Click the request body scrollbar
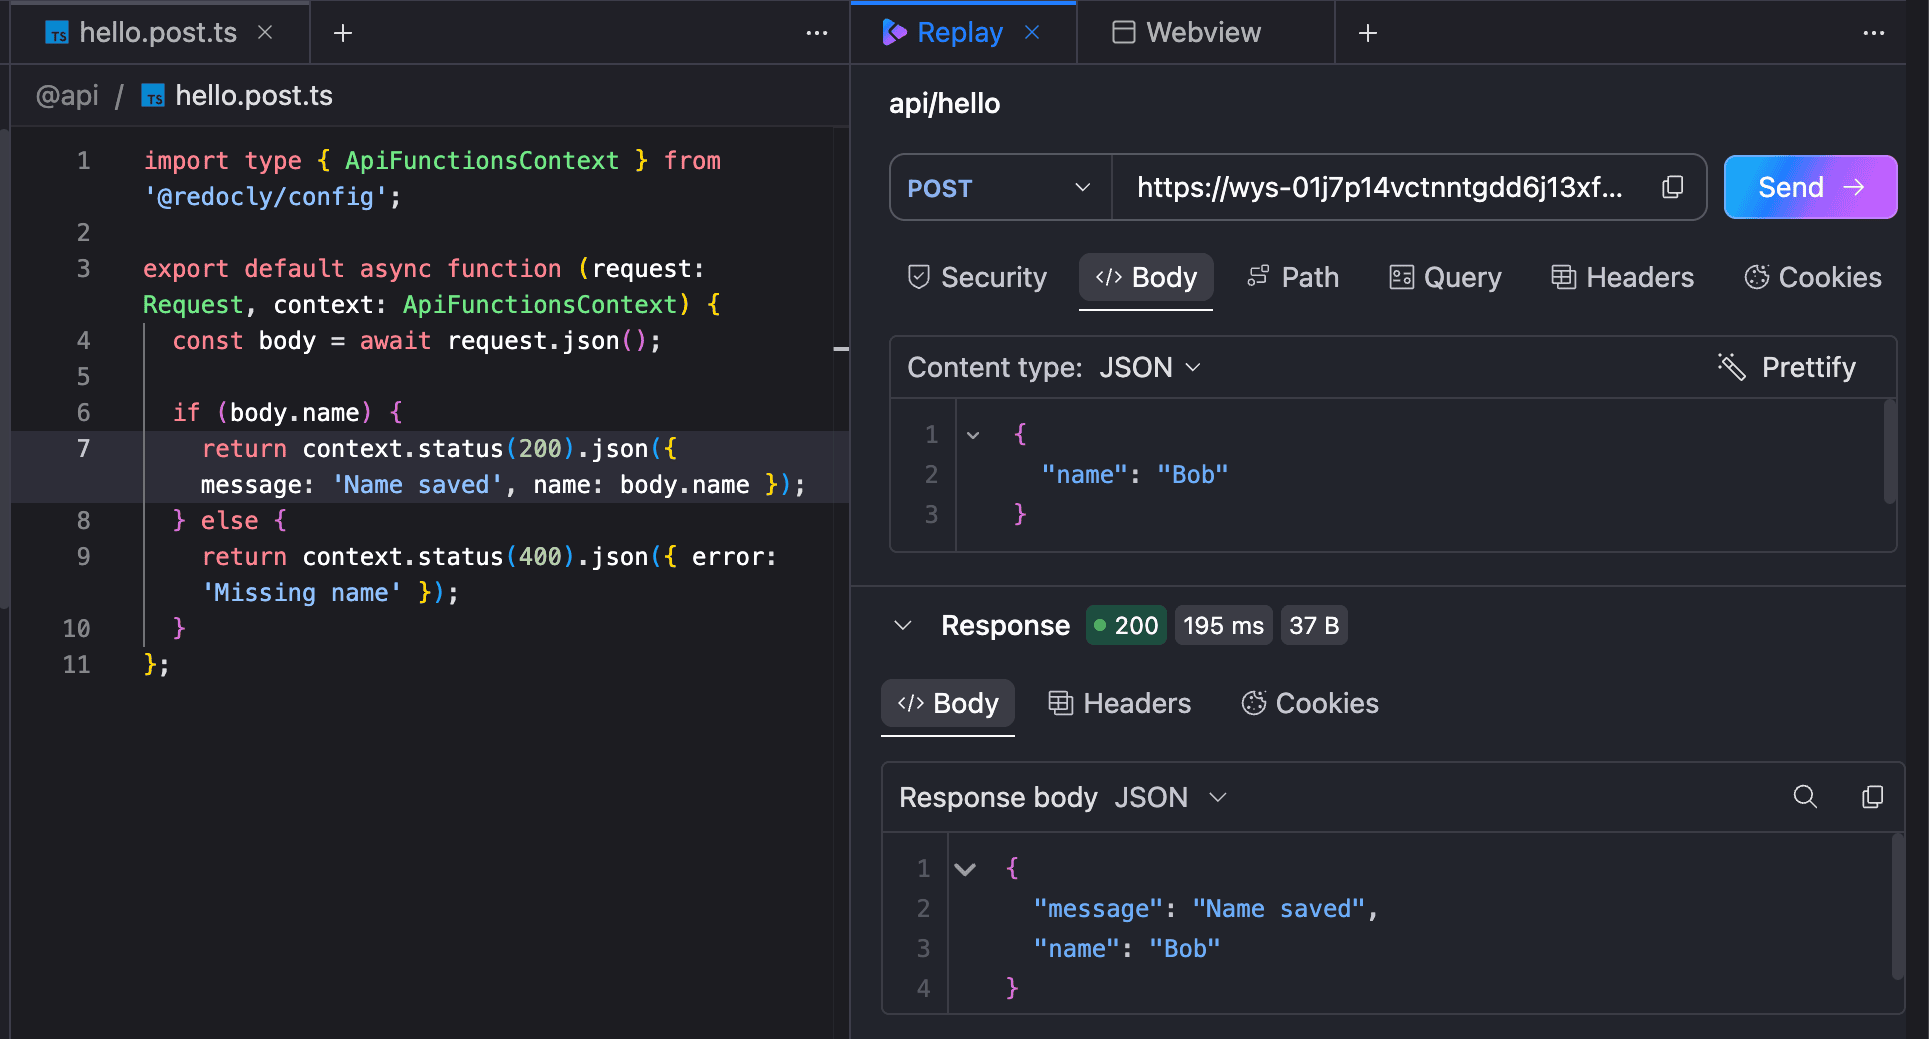 pos(1889,452)
